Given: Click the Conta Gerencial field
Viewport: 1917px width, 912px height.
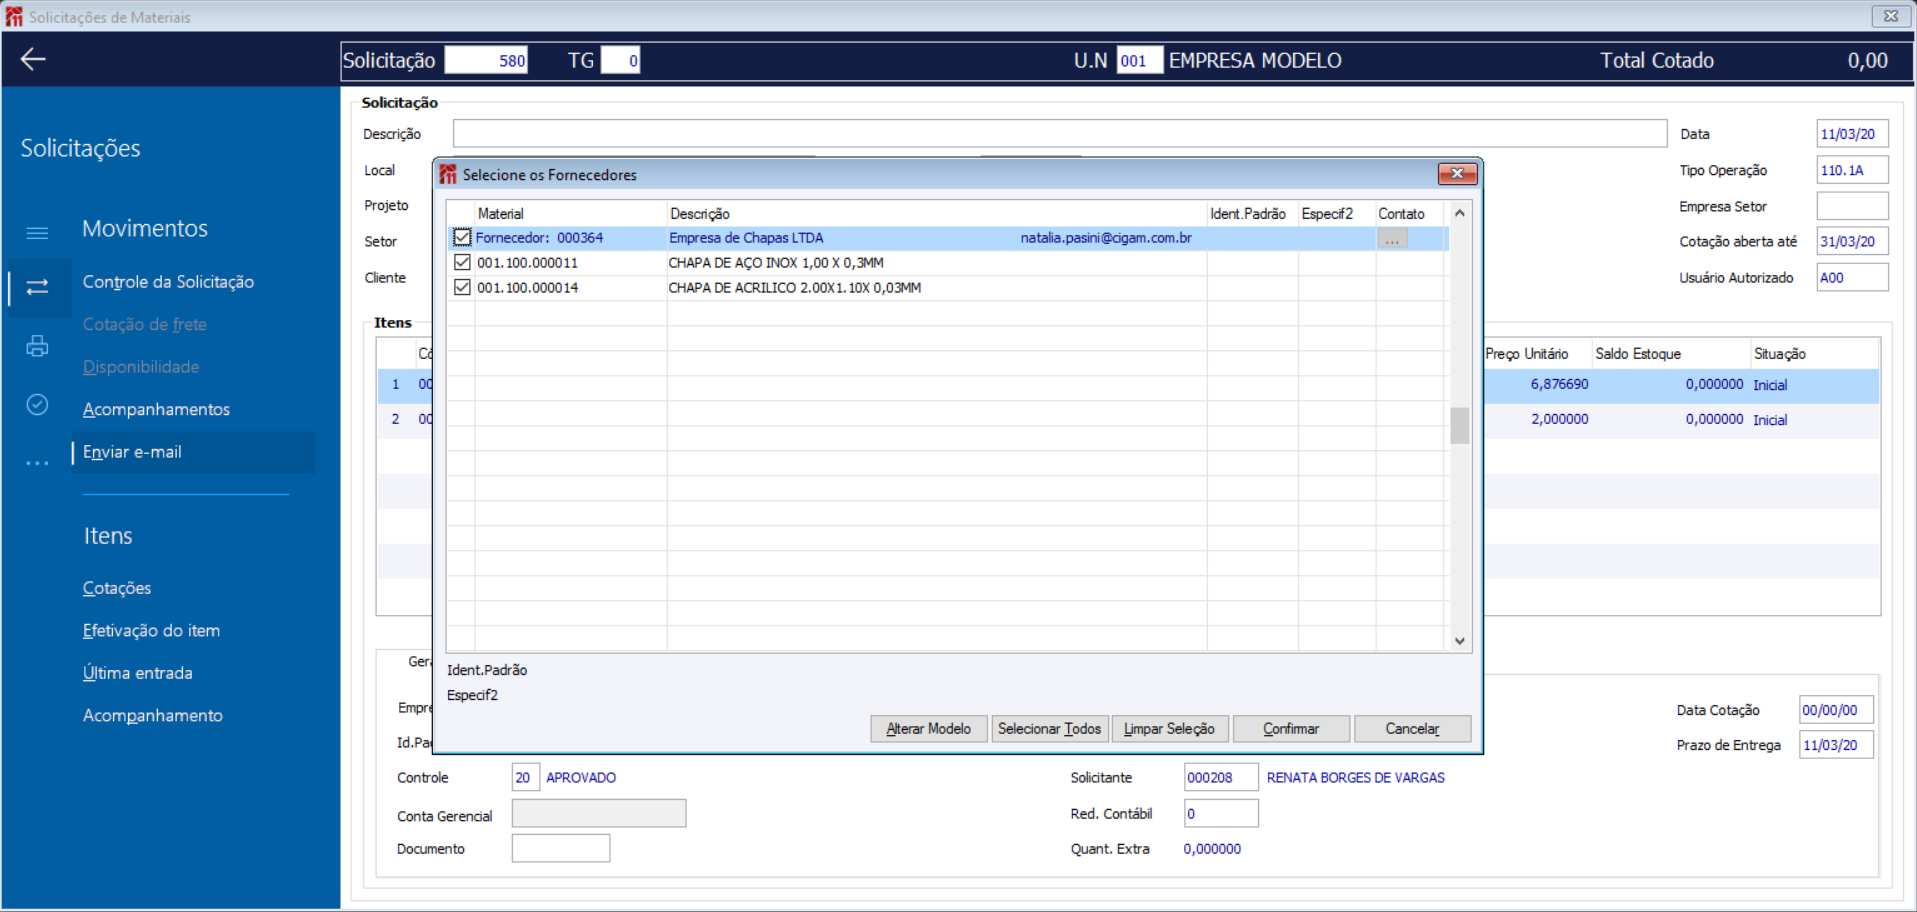Looking at the screenshot, I should point(599,813).
